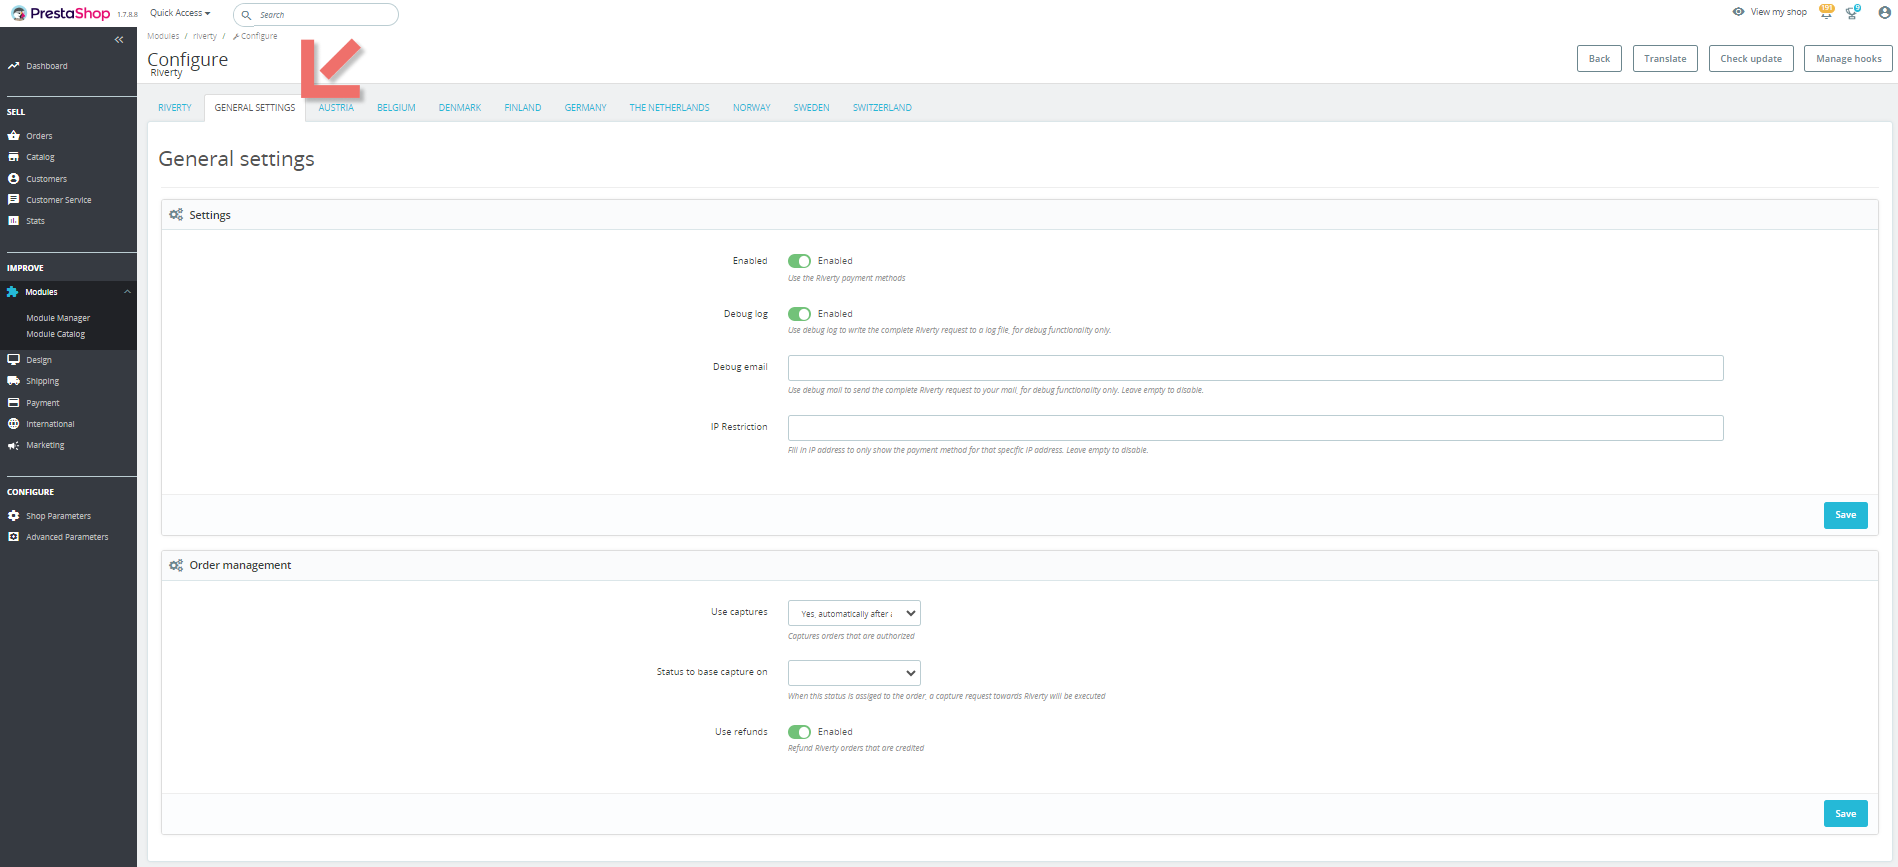1898x867 pixels.
Task: Click the Manage hooks button
Action: pos(1848,59)
